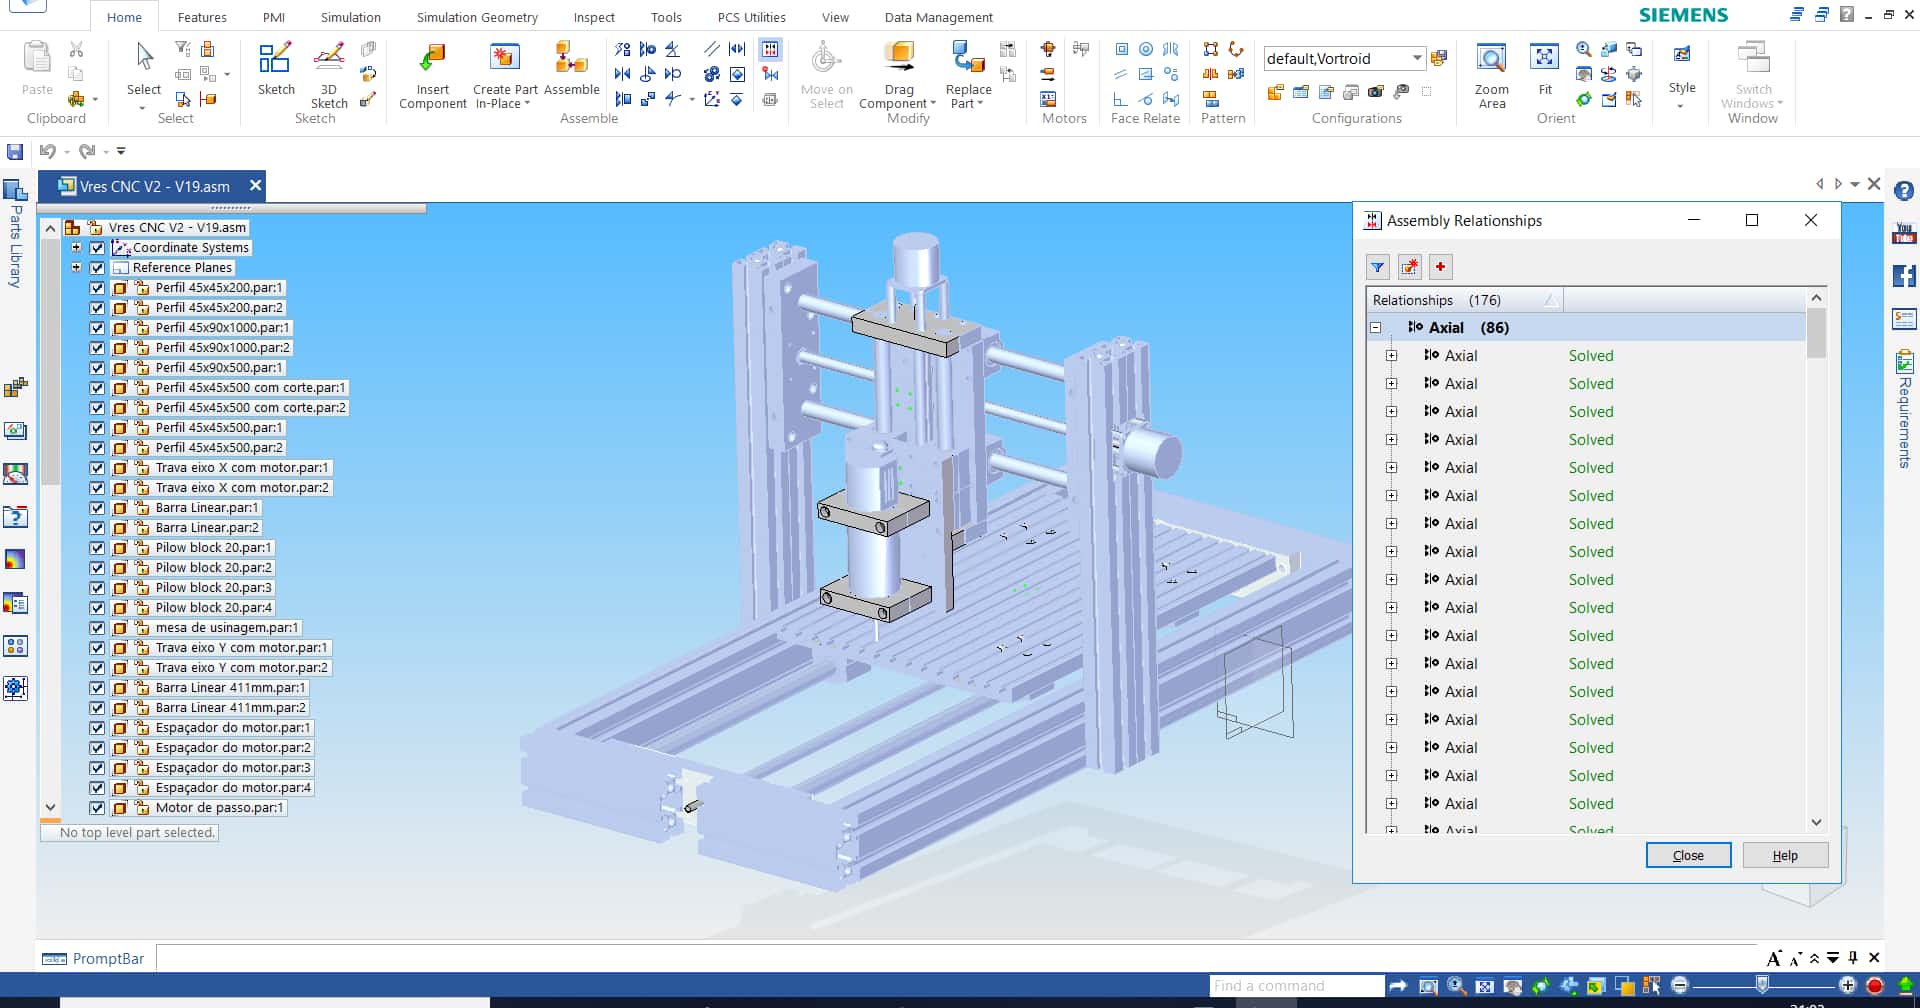Image resolution: width=1920 pixels, height=1008 pixels.
Task: Uncheck the mesa de usinagem.par:1 checkbox
Action: click(x=97, y=628)
